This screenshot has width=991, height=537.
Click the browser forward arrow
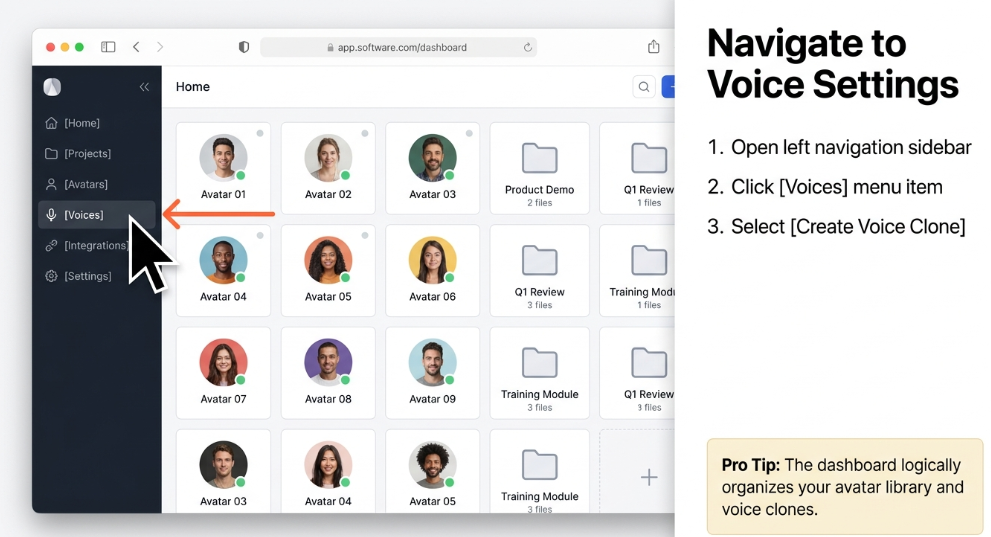(x=160, y=47)
